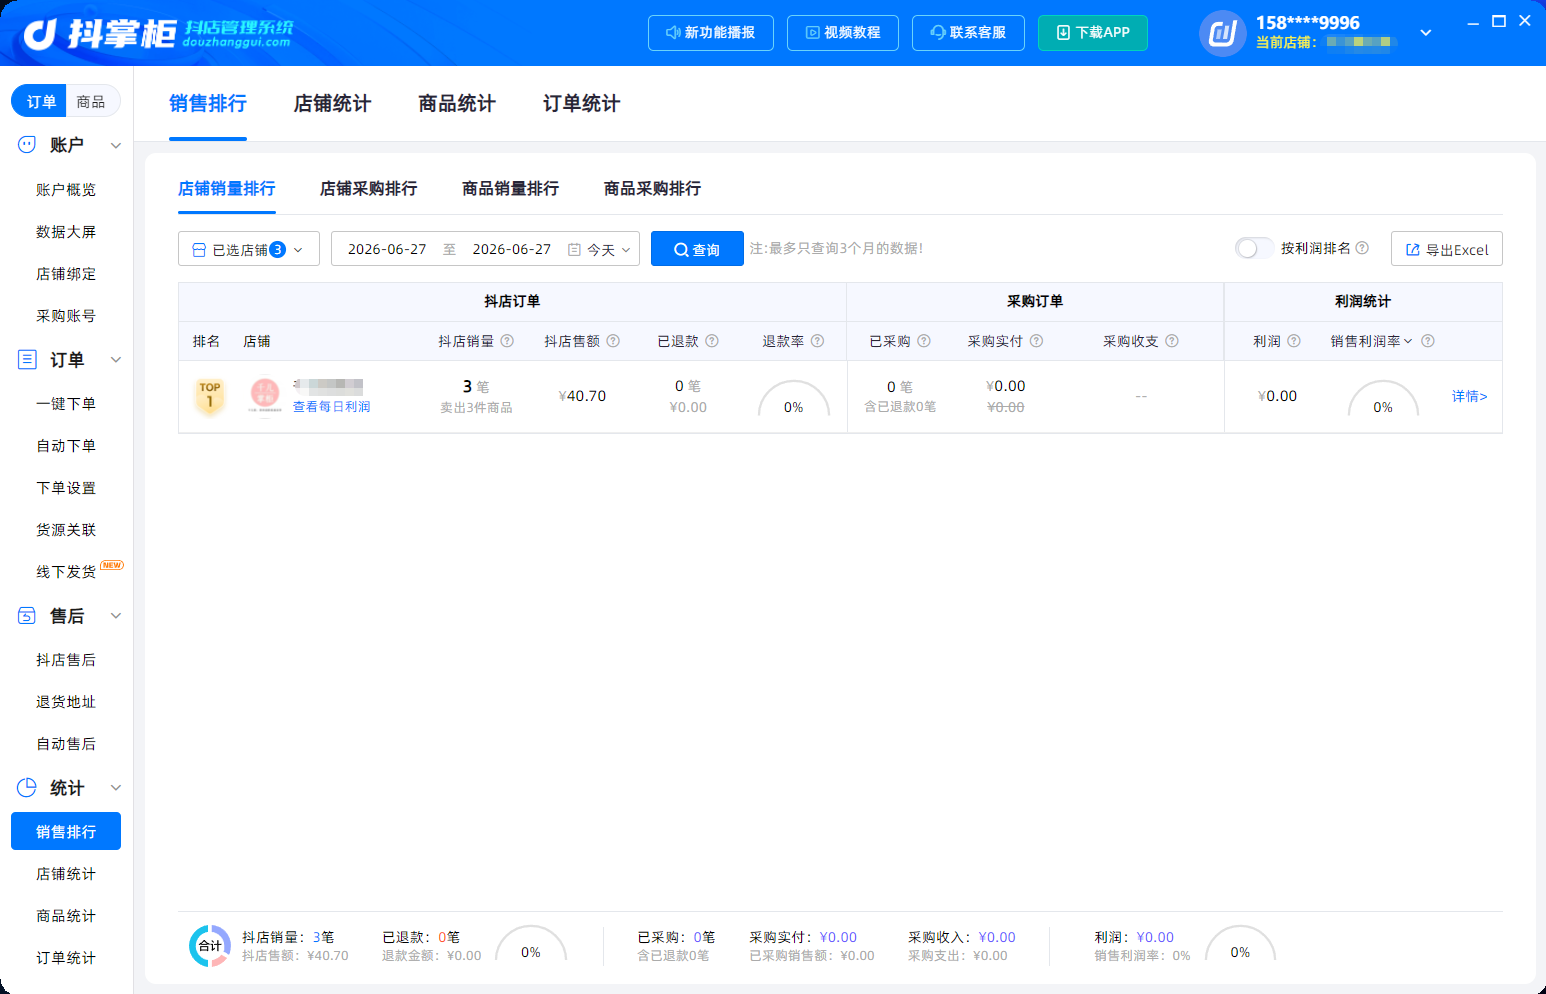The image size is (1546, 994).
Task: Click help icon next to 采购实付
Action: coord(1036,341)
